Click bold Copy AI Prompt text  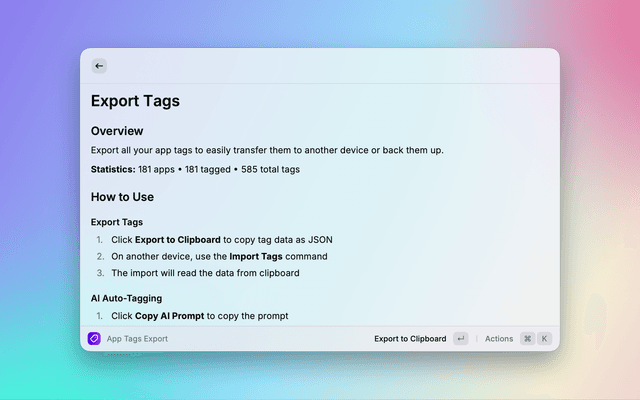click(170, 316)
